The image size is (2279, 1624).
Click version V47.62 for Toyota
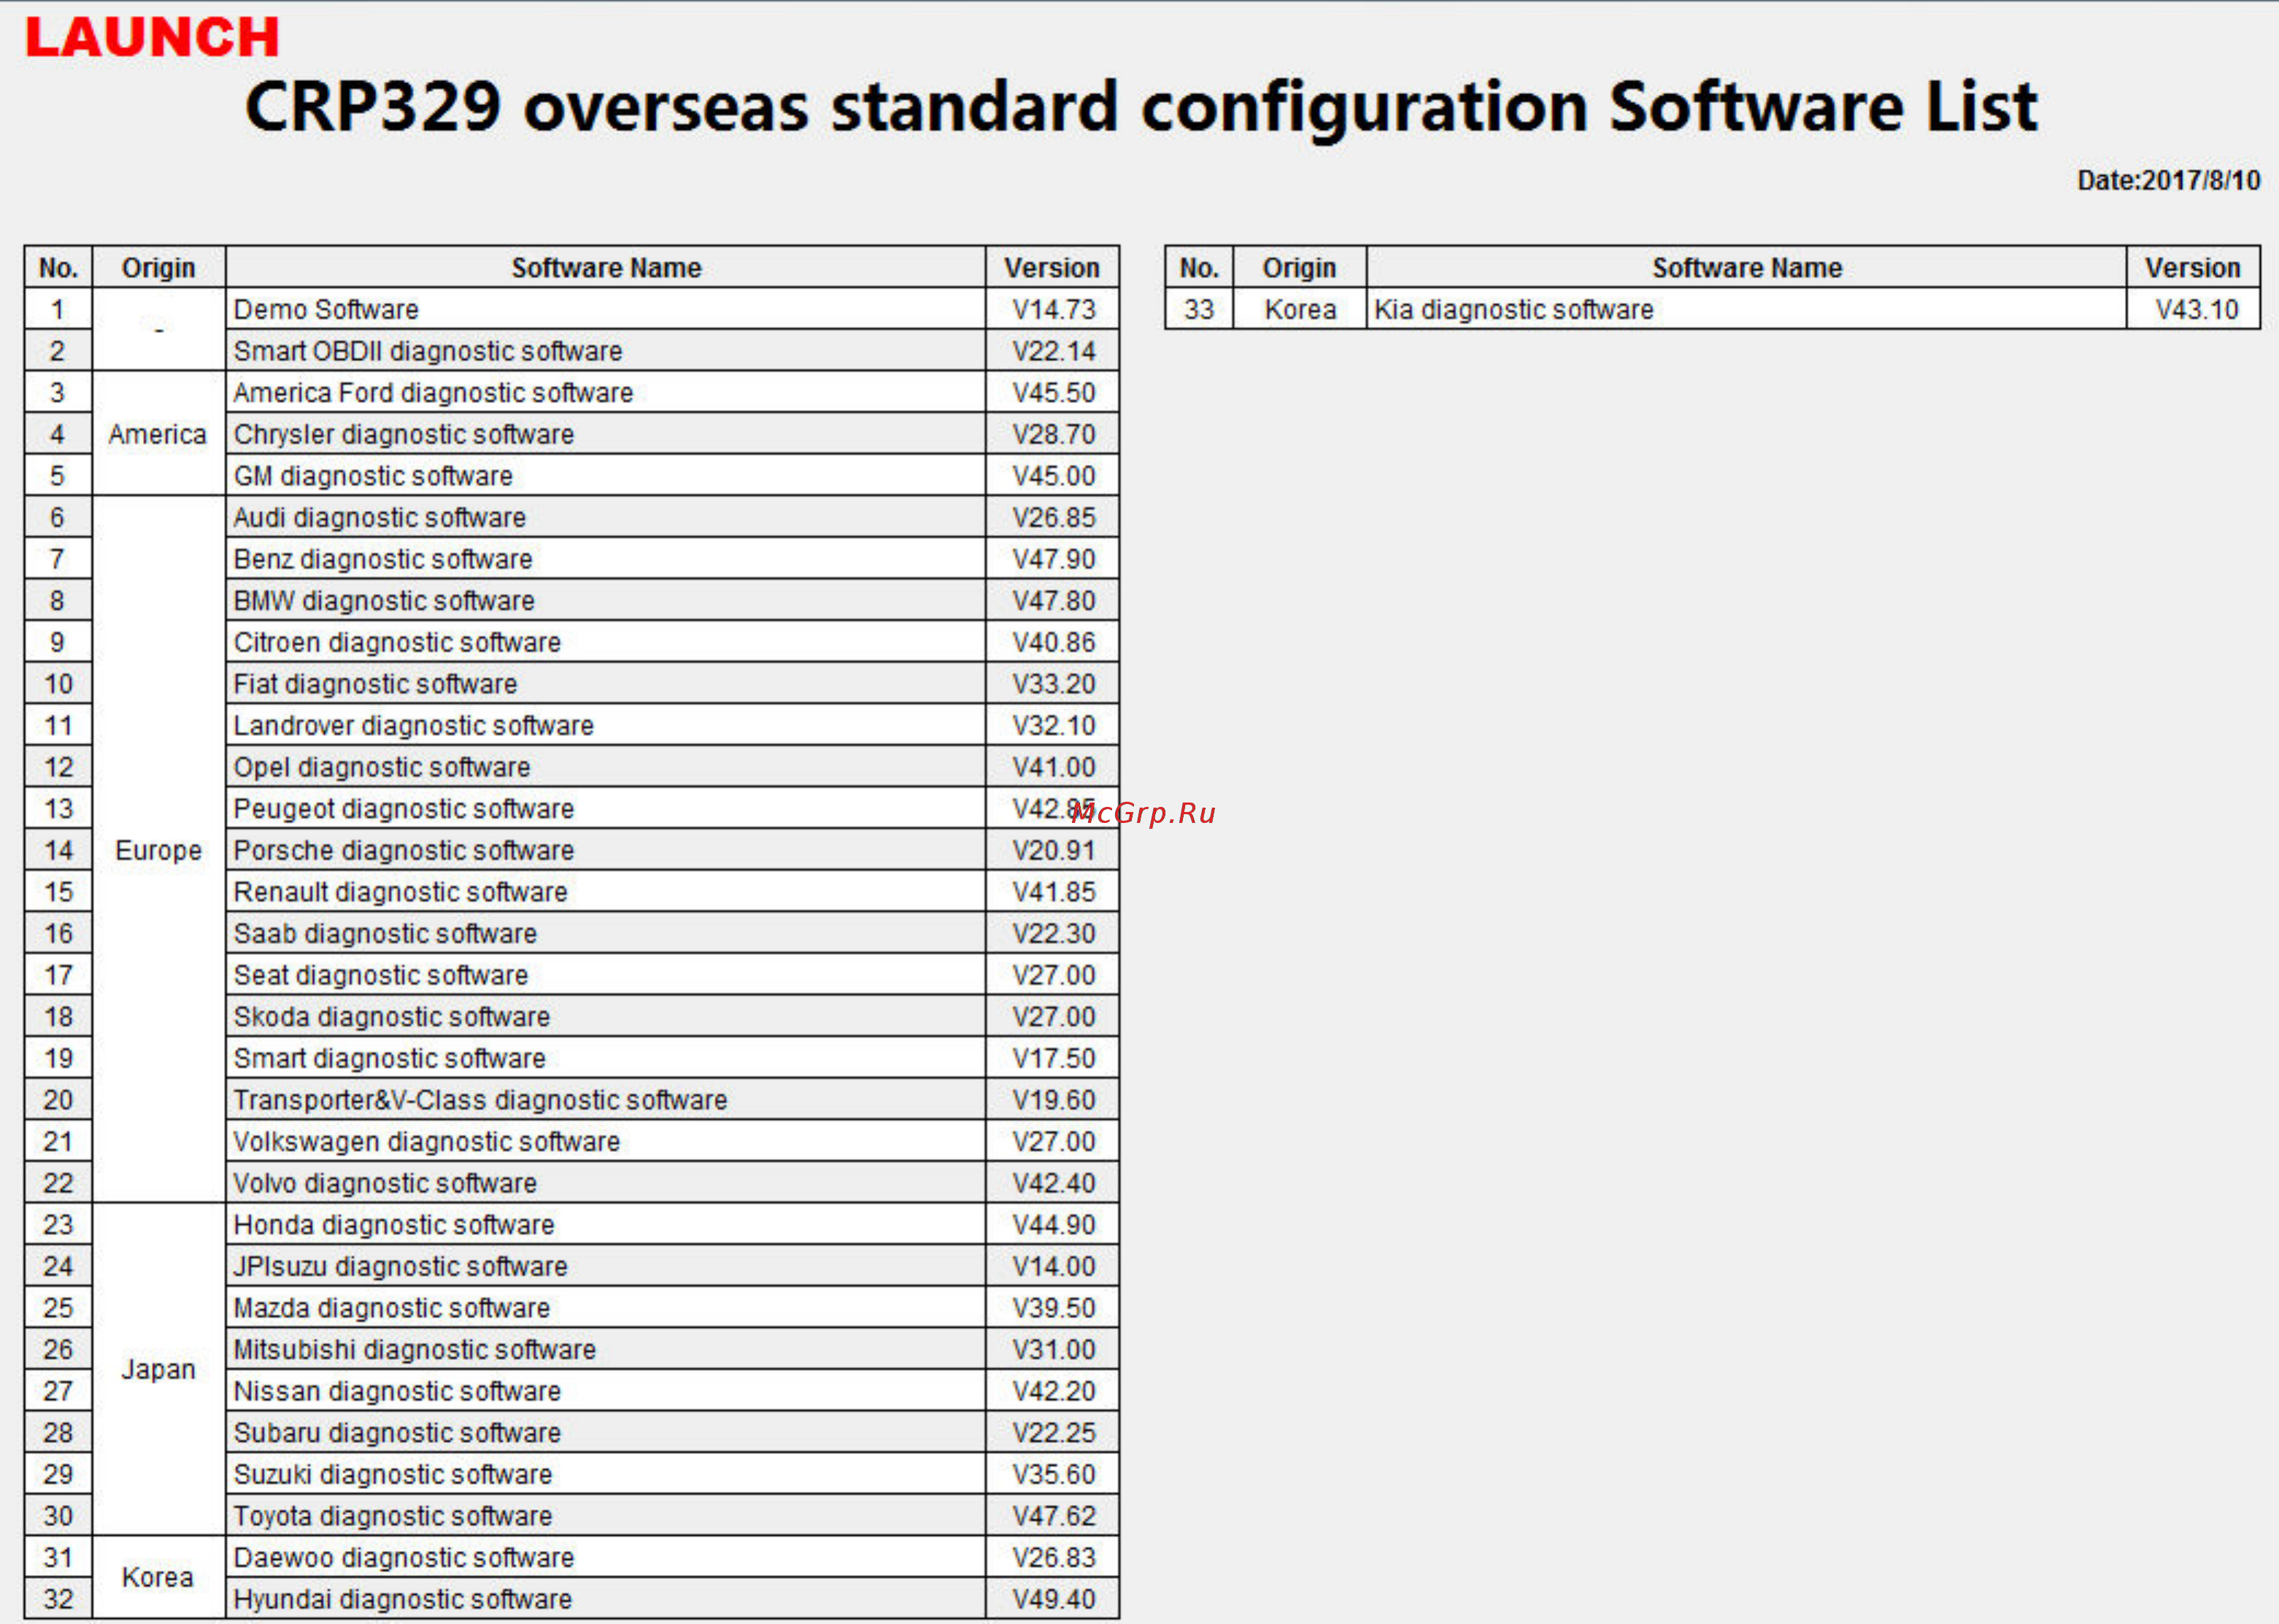pos(1052,1516)
